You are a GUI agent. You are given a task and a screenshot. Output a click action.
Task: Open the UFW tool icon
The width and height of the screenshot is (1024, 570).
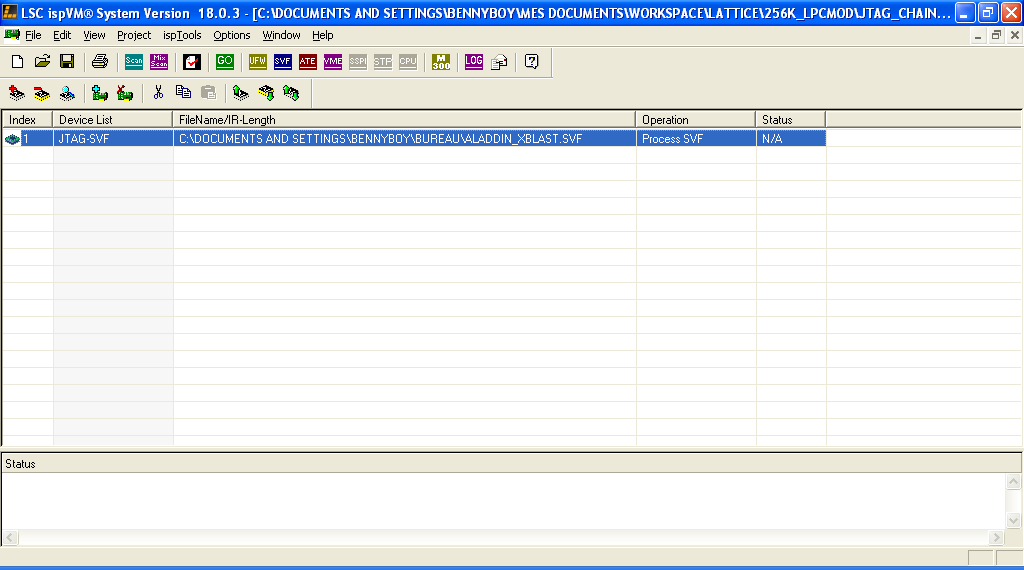pyautogui.click(x=257, y=61)
